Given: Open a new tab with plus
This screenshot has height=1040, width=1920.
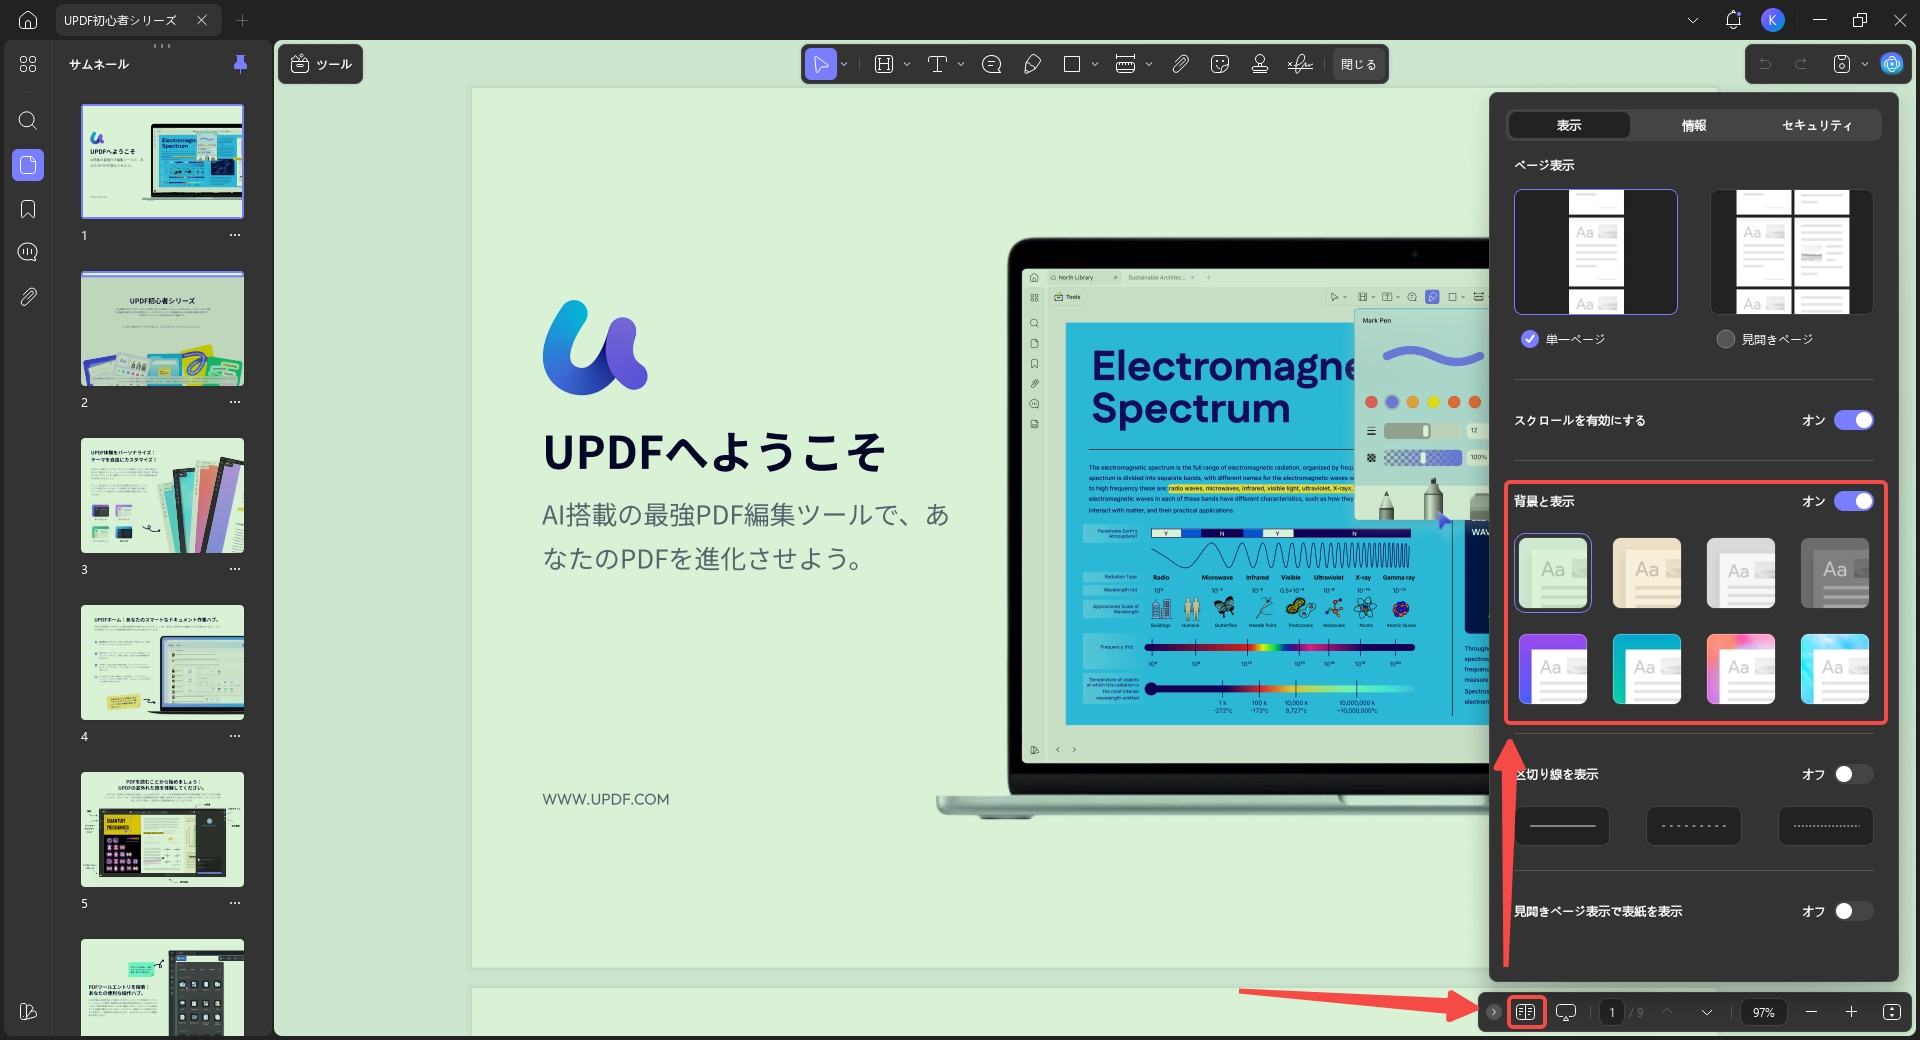Looking at the screenshot, I should click(x=242, y=20).
